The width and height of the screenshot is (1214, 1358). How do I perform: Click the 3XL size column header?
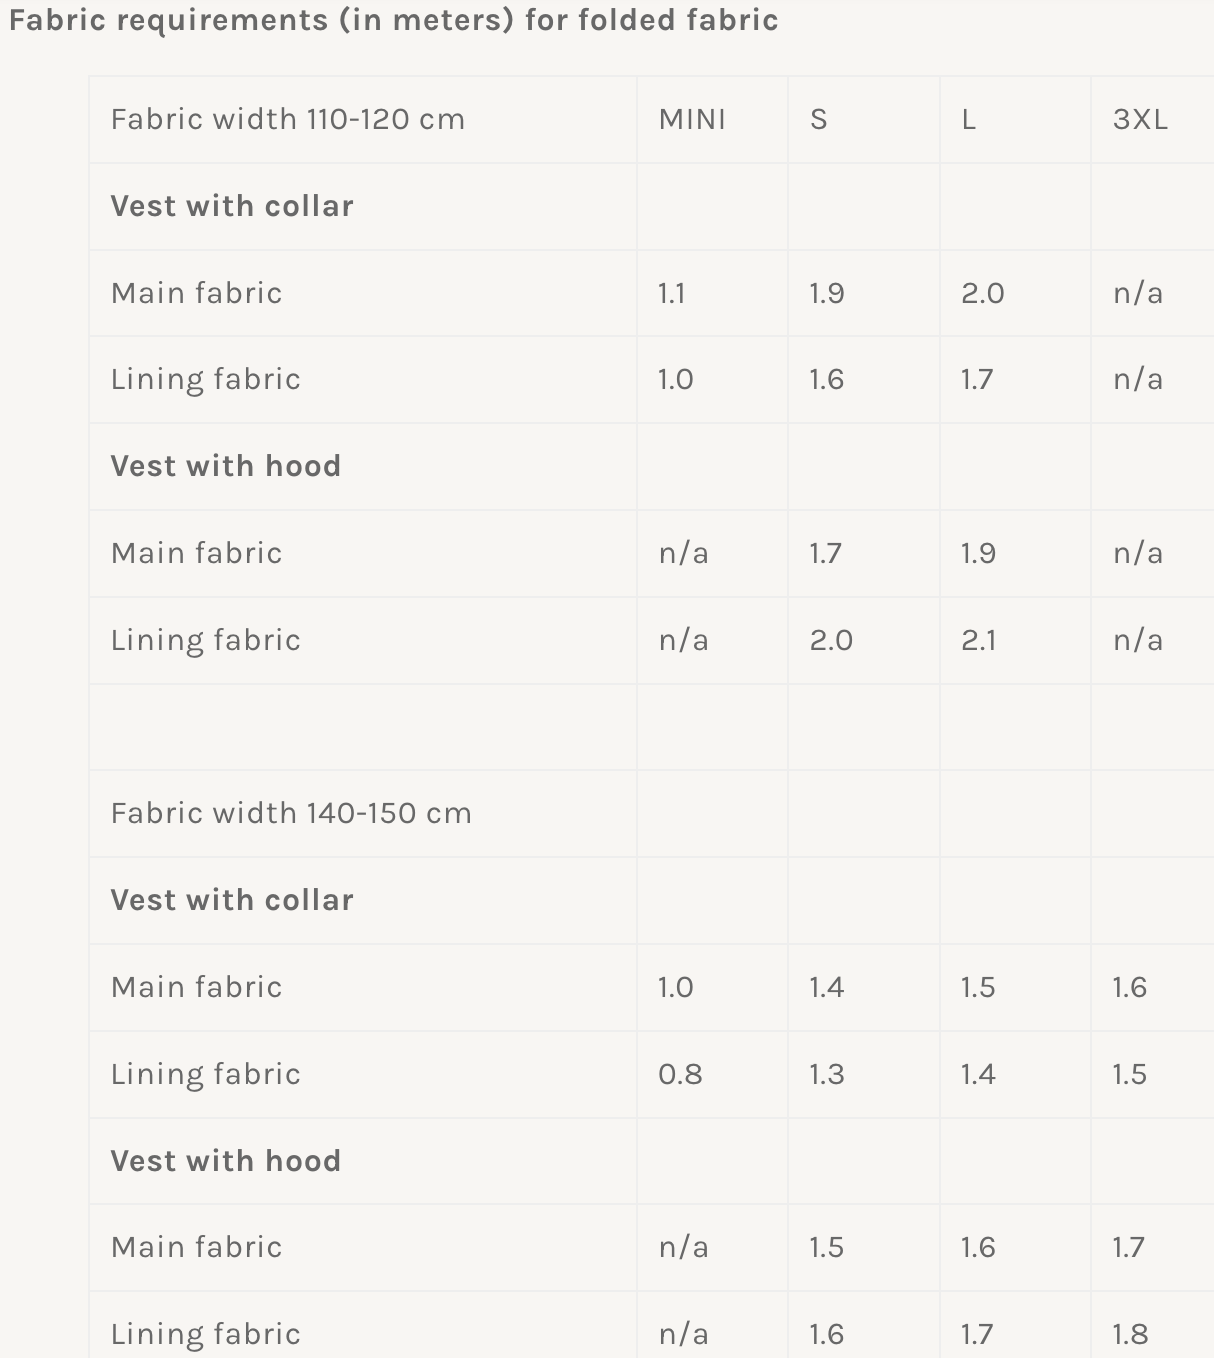(x=1140, y=119)
